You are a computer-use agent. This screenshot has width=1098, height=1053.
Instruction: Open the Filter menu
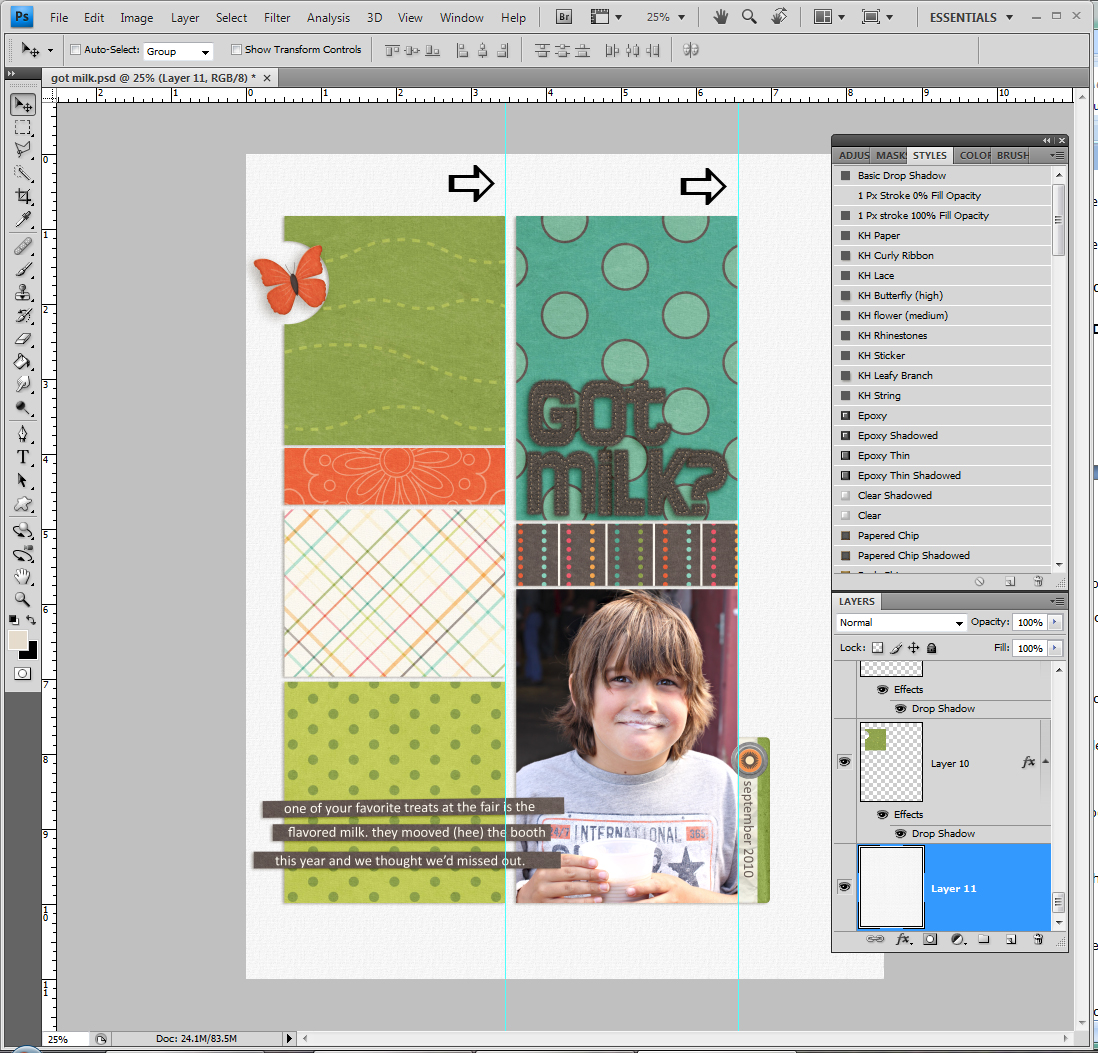pyautogui.click(x=277, y=17)
